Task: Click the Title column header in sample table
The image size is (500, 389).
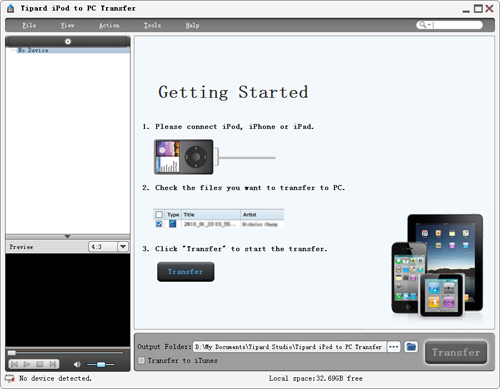Action: tap(211, 214)
